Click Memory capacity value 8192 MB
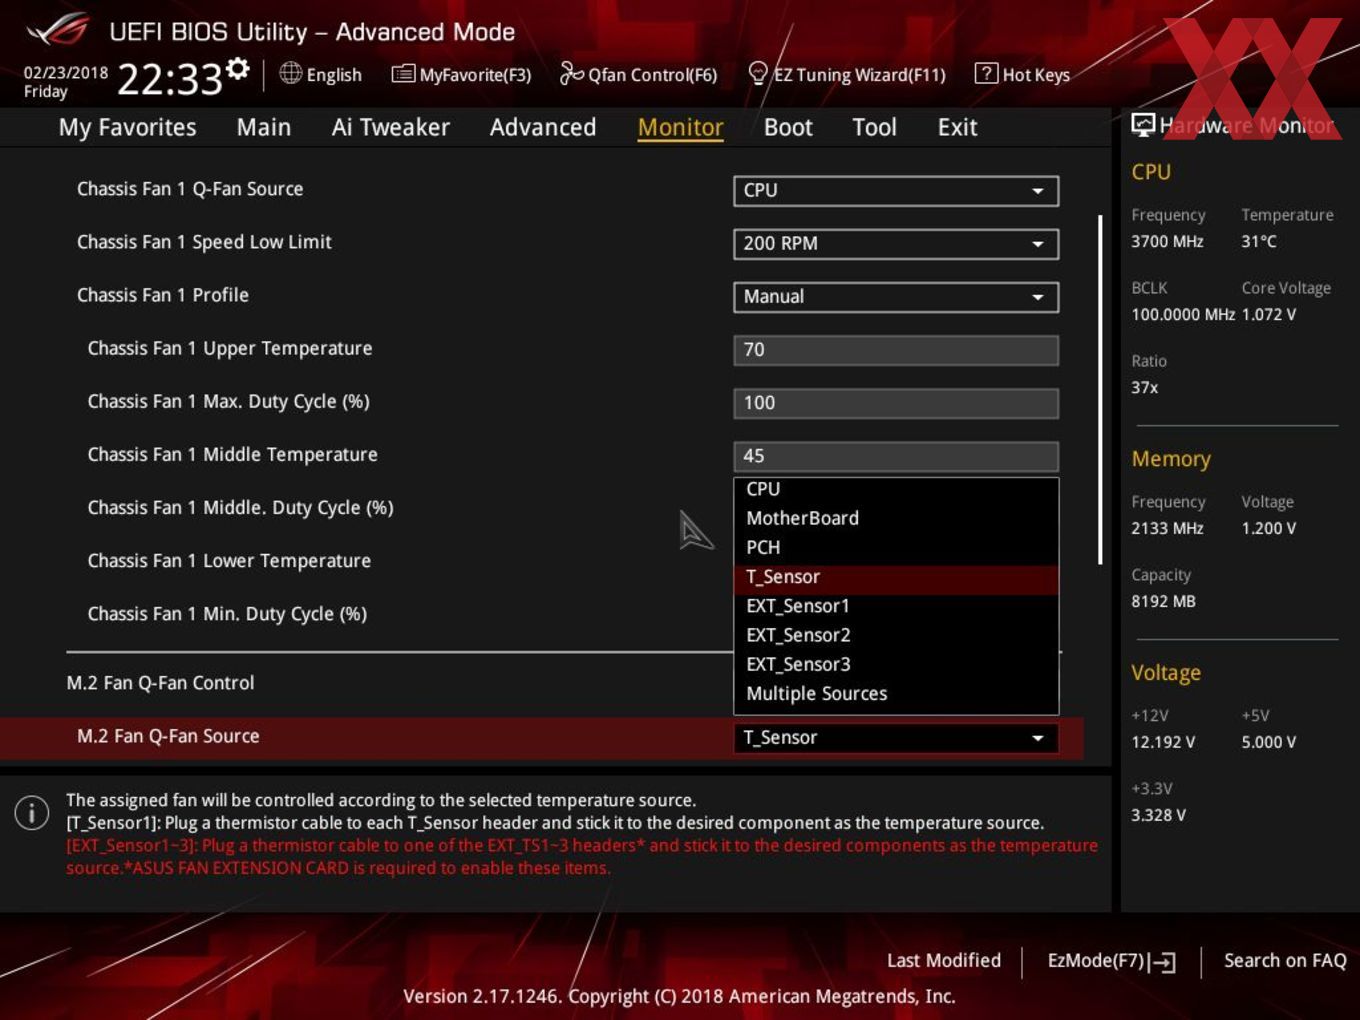Image resolution: width=1360 pixels, height=1020 pixels. point(1163,601)
